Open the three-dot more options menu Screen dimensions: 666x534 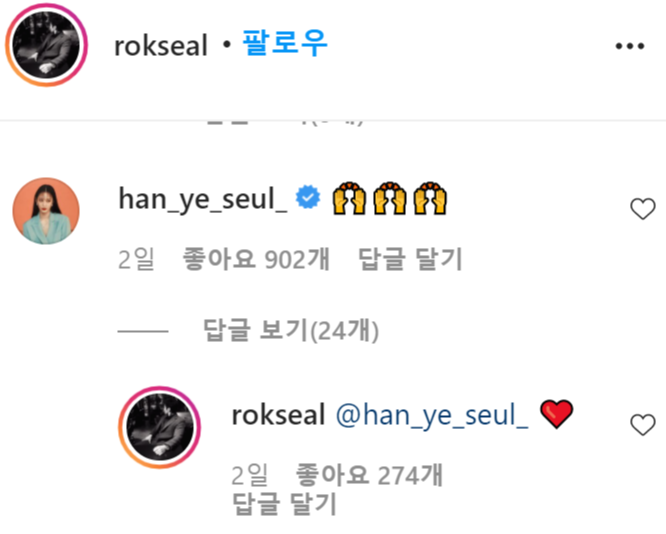(630, 46)
